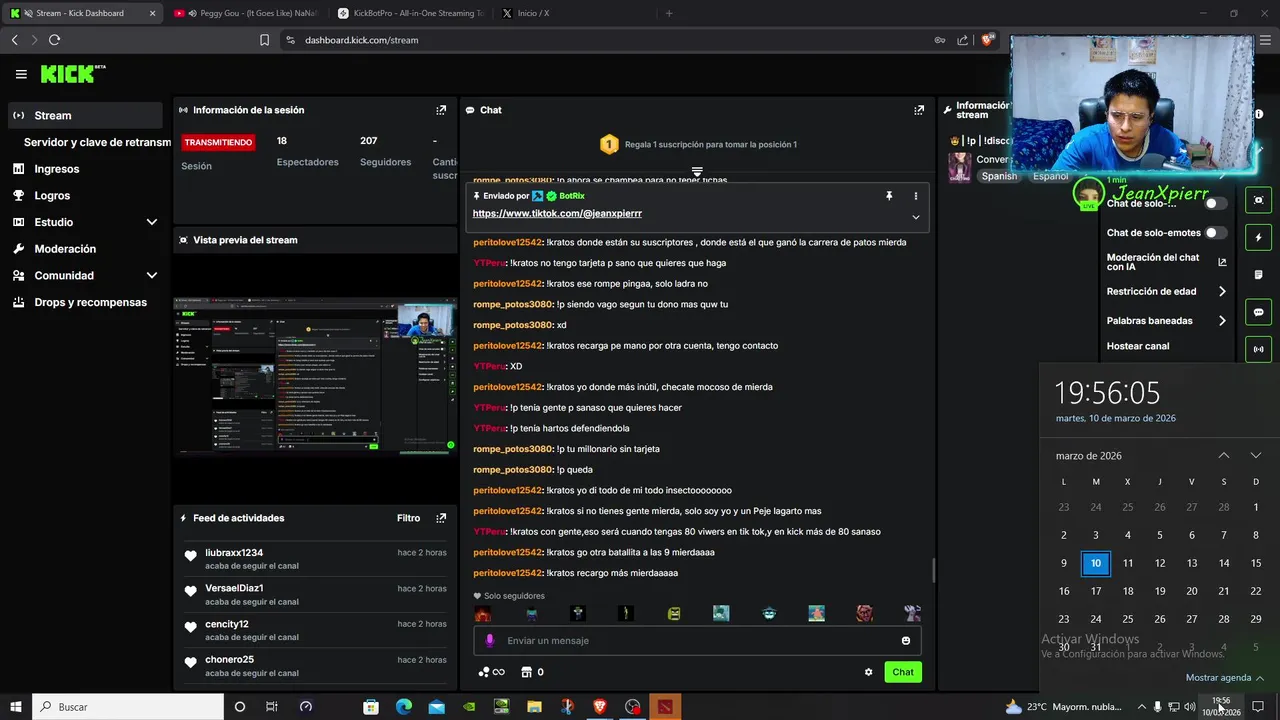The width and height of the screenshot is (1280, 720).
Task: Open the share icon in address bar
Action: point(962,40)
